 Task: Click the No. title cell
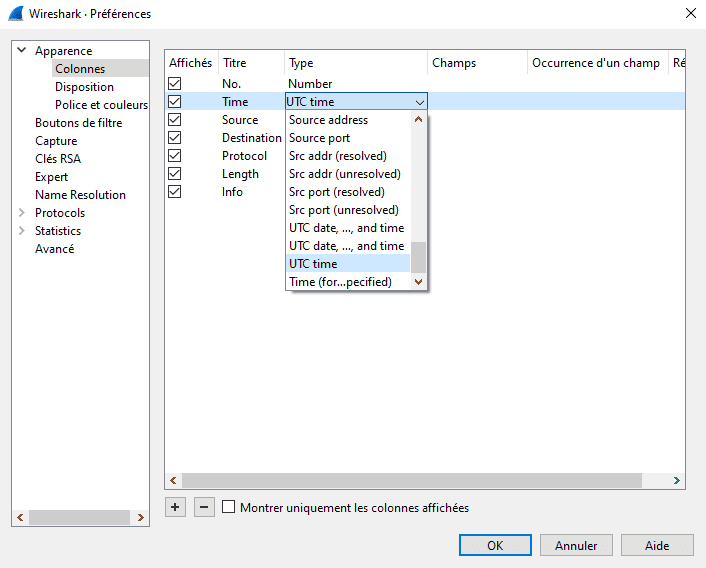tap(231, 84)
